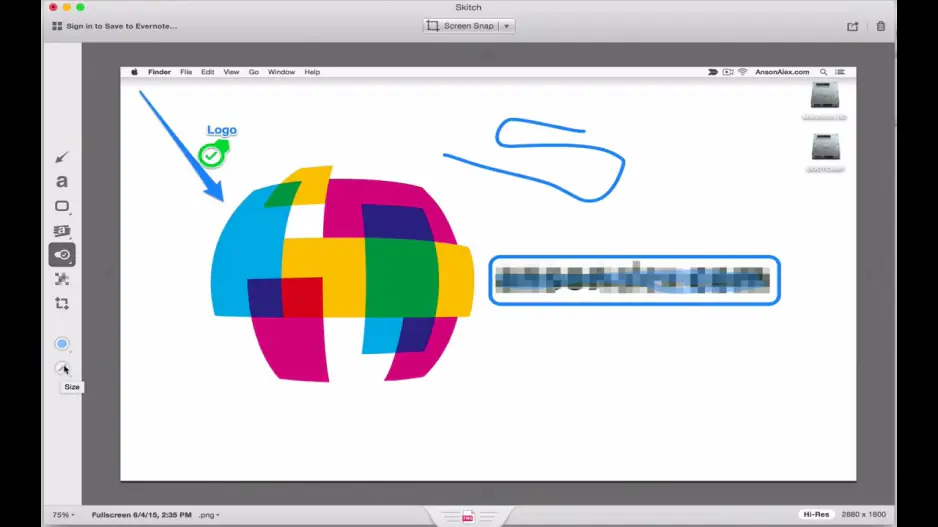Screen dimensions: 938x527
Task: Change the .png file format dropdown
Action: click(x=209, y=514)
